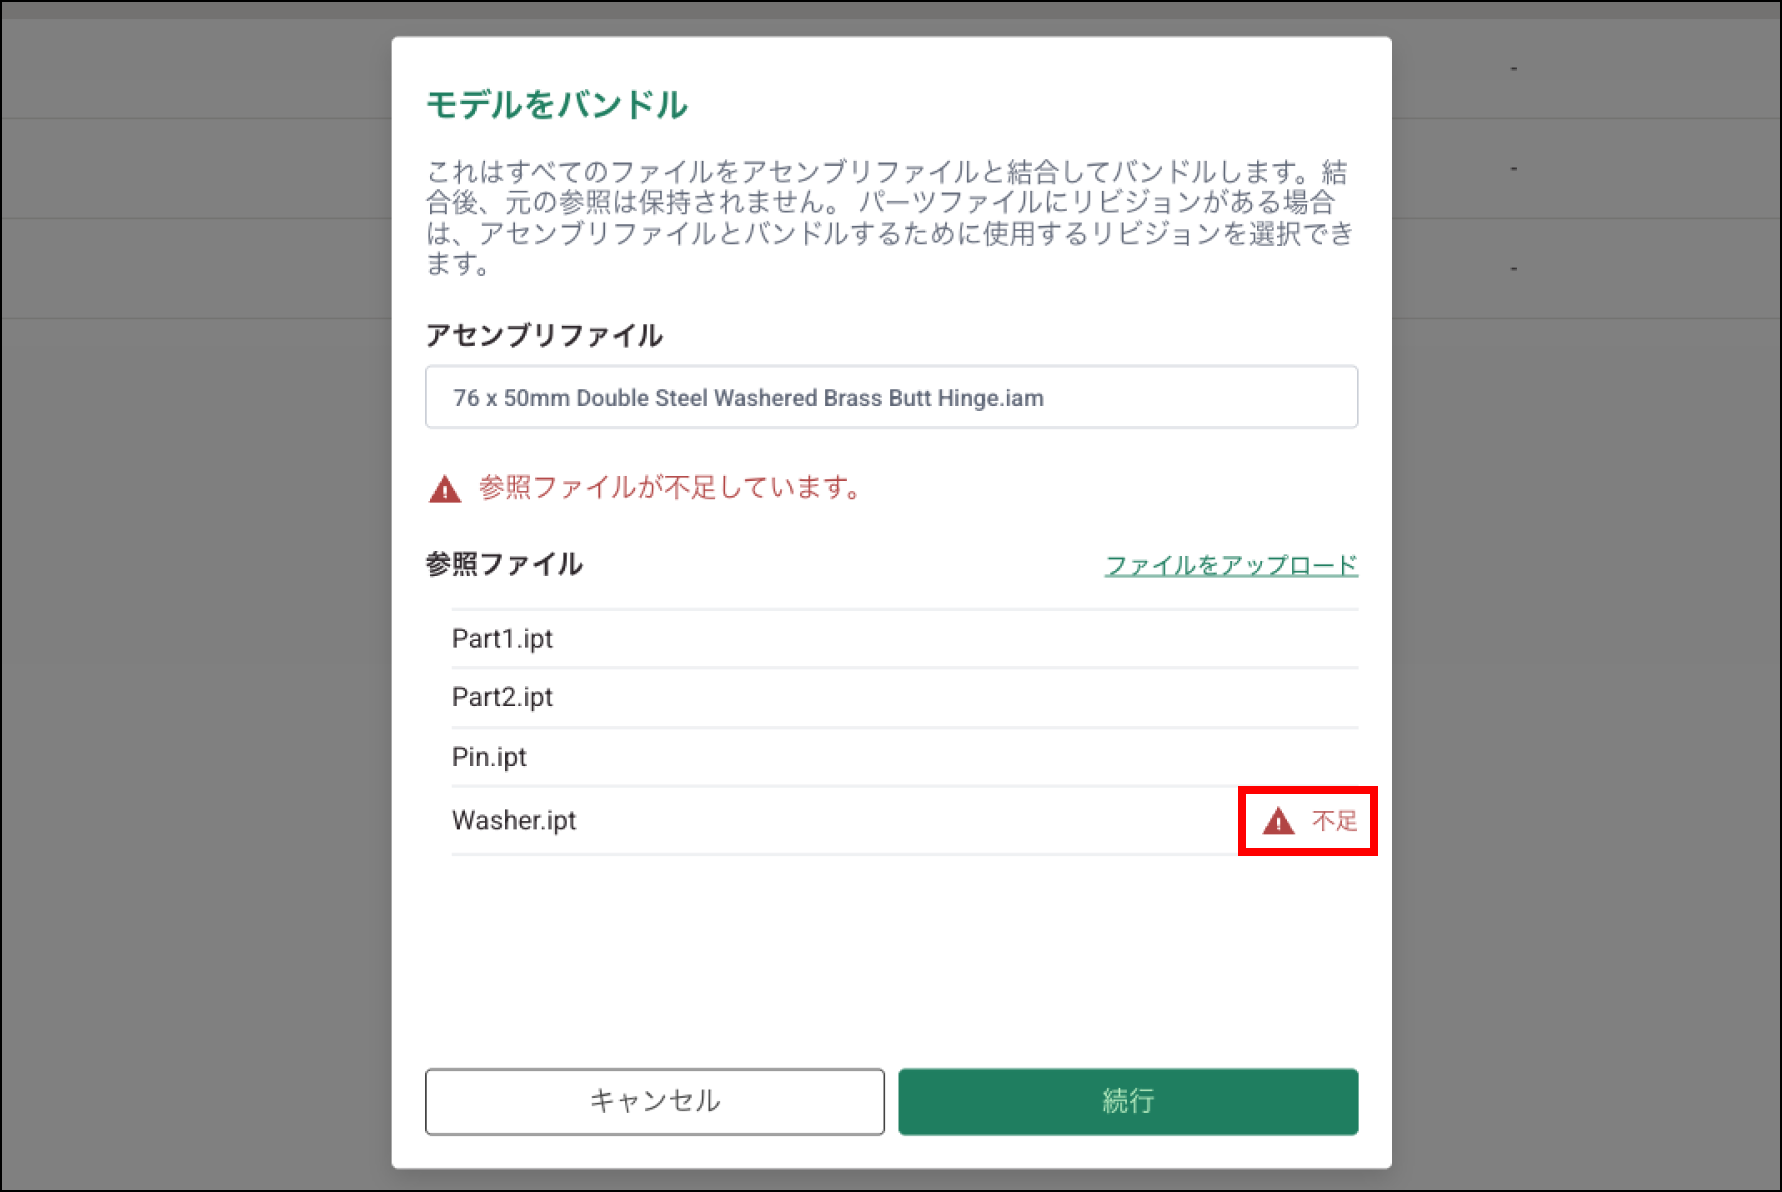Click the bundle description paragraph text

[x=890, y=217]
